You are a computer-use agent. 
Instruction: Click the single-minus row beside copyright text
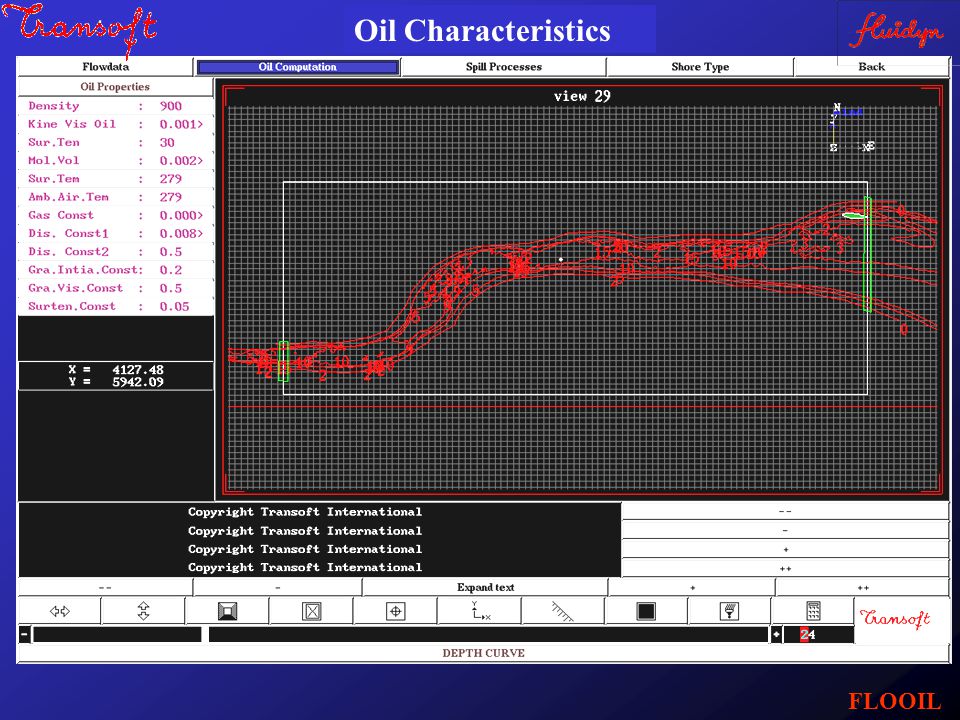786,530
